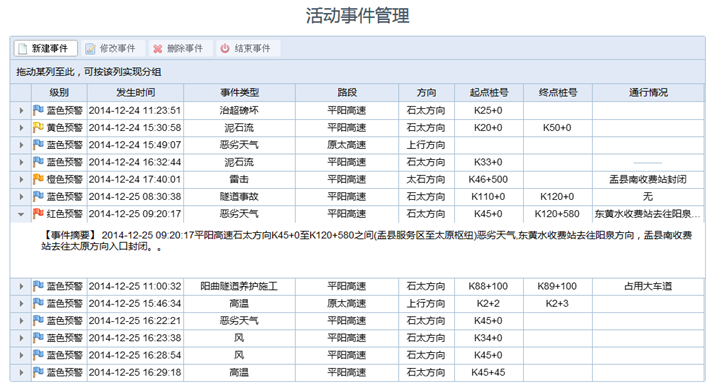Click the blue flag in the 16:29:18 row
This screenshot has height=388, width=714.
pyautogui.click(x=38, y=373)
